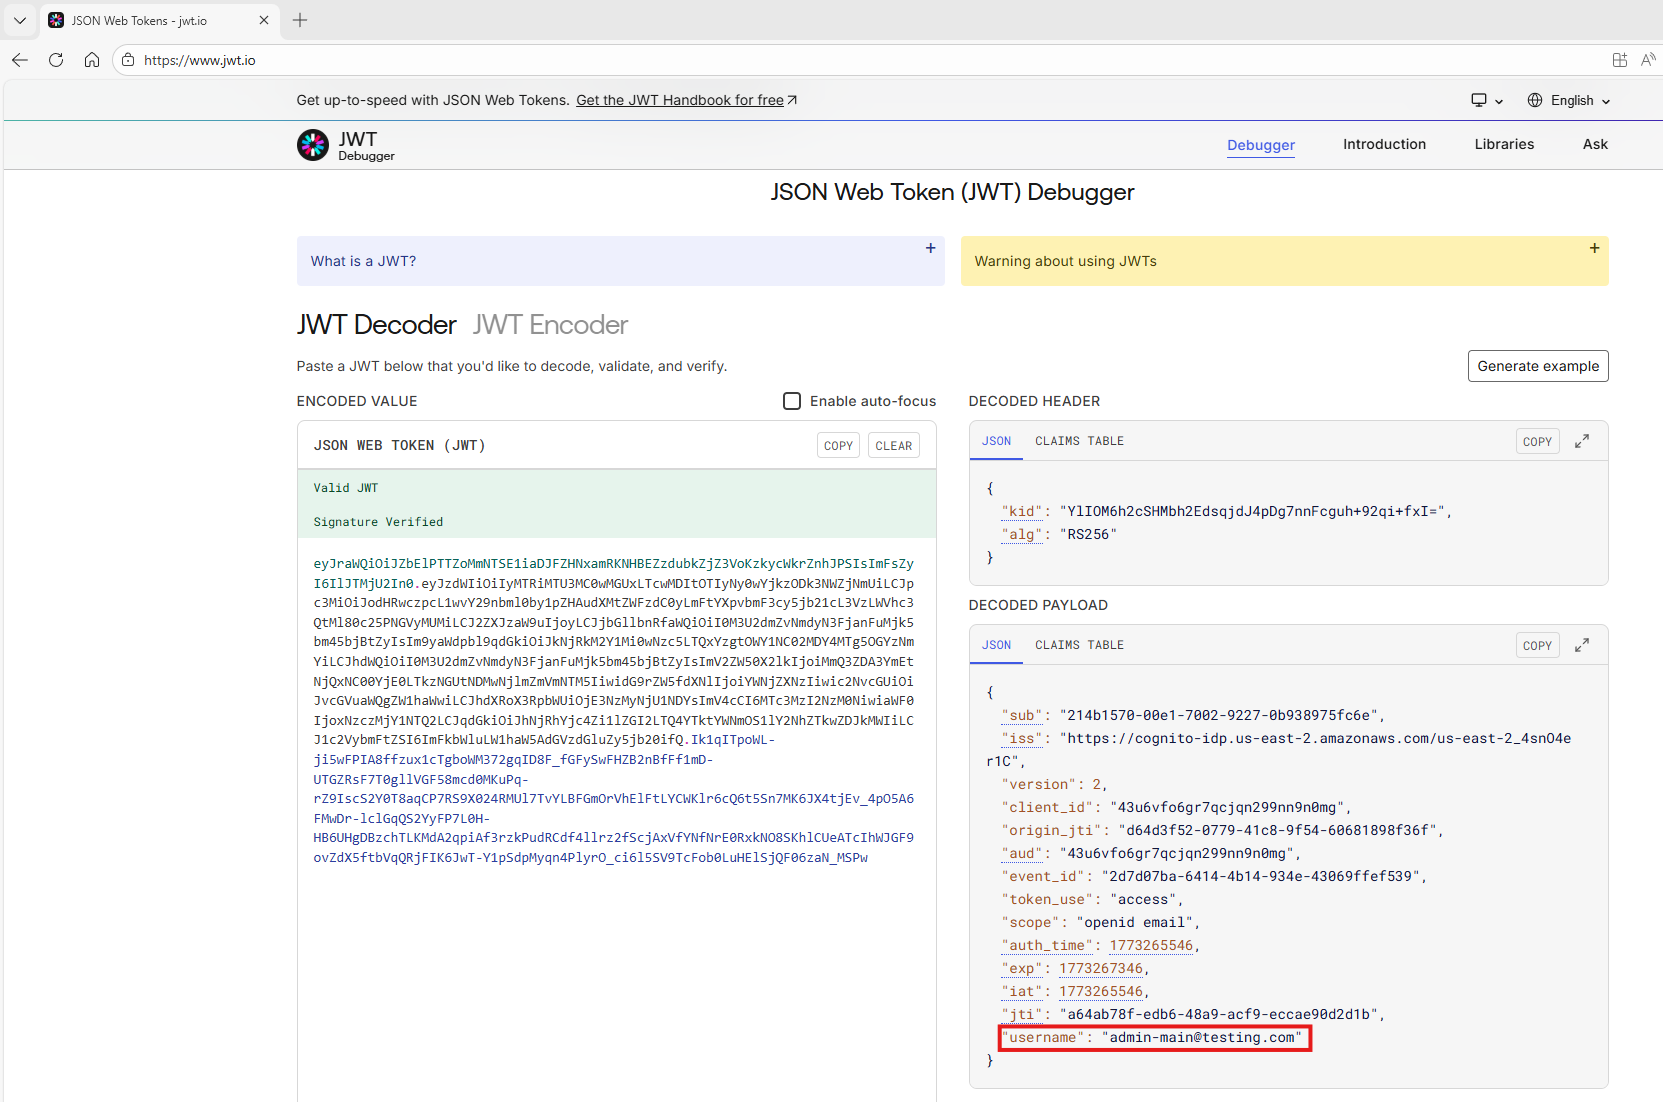1663x1102 pixels.
Task: Open the tab list chevron in the title bar
Action: [x=19, y=20]
